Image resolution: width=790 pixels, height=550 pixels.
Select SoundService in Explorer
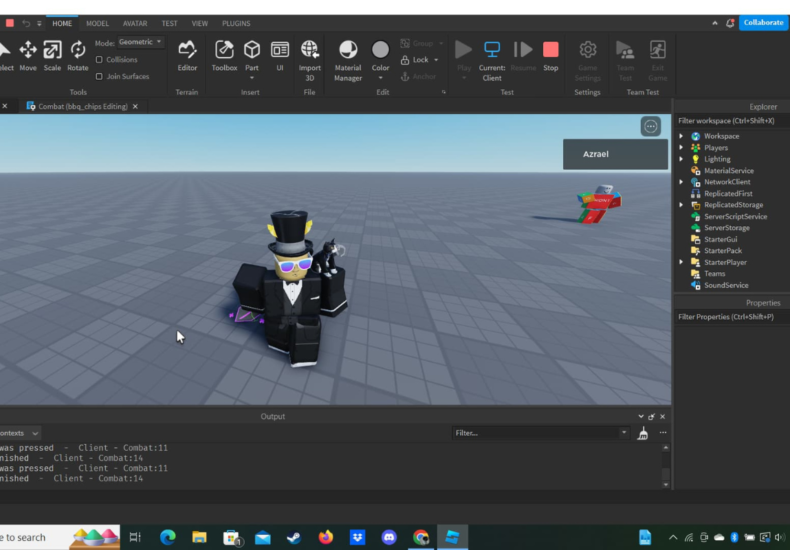coord(726,285)
